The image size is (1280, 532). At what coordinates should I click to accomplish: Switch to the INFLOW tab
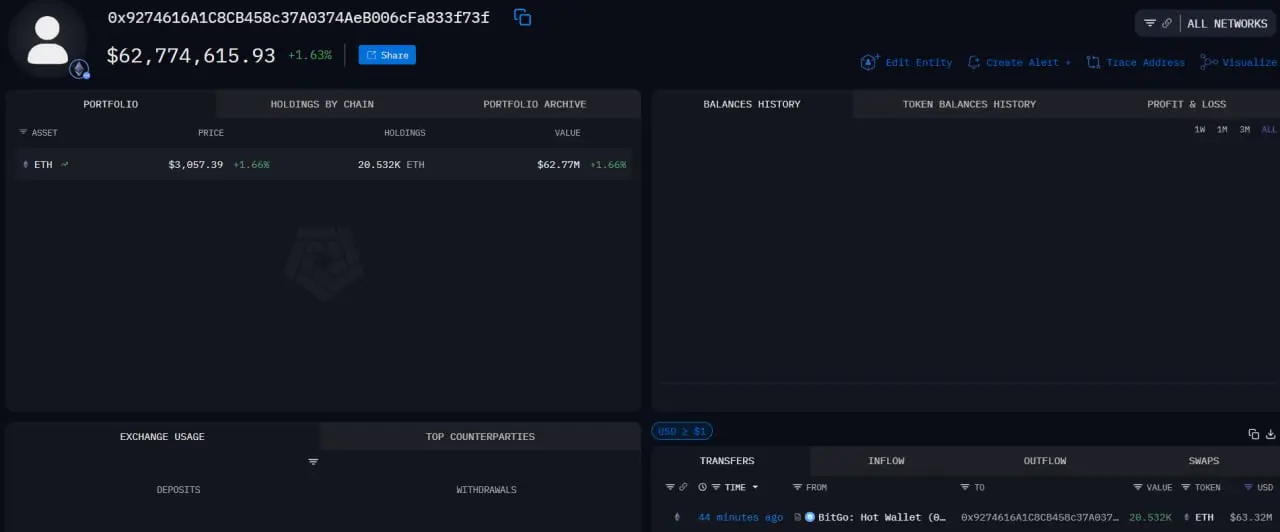886,461
